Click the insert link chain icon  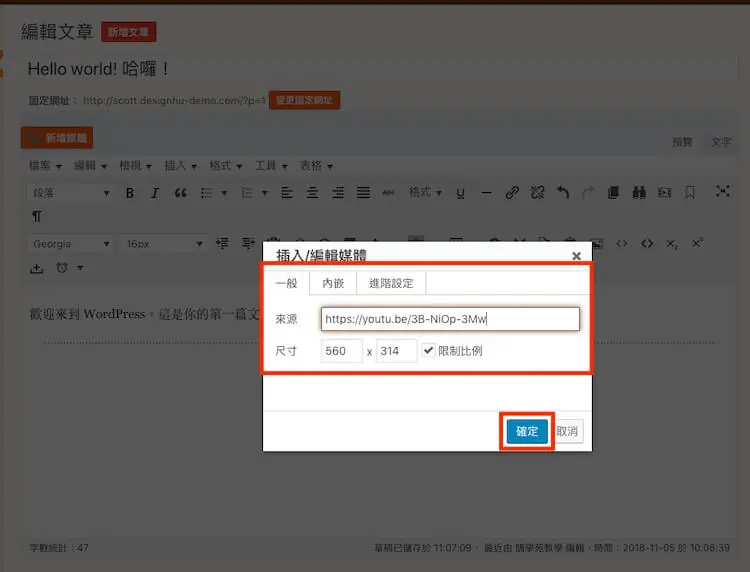[x=512, y=193]
